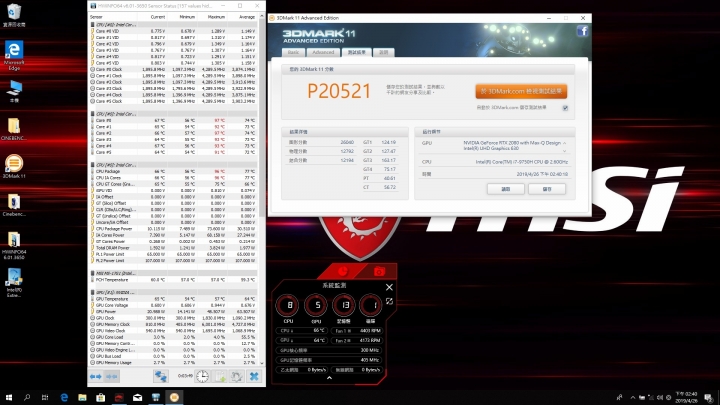
Task: Click the P20521 score text
Action: coord(339,91)
